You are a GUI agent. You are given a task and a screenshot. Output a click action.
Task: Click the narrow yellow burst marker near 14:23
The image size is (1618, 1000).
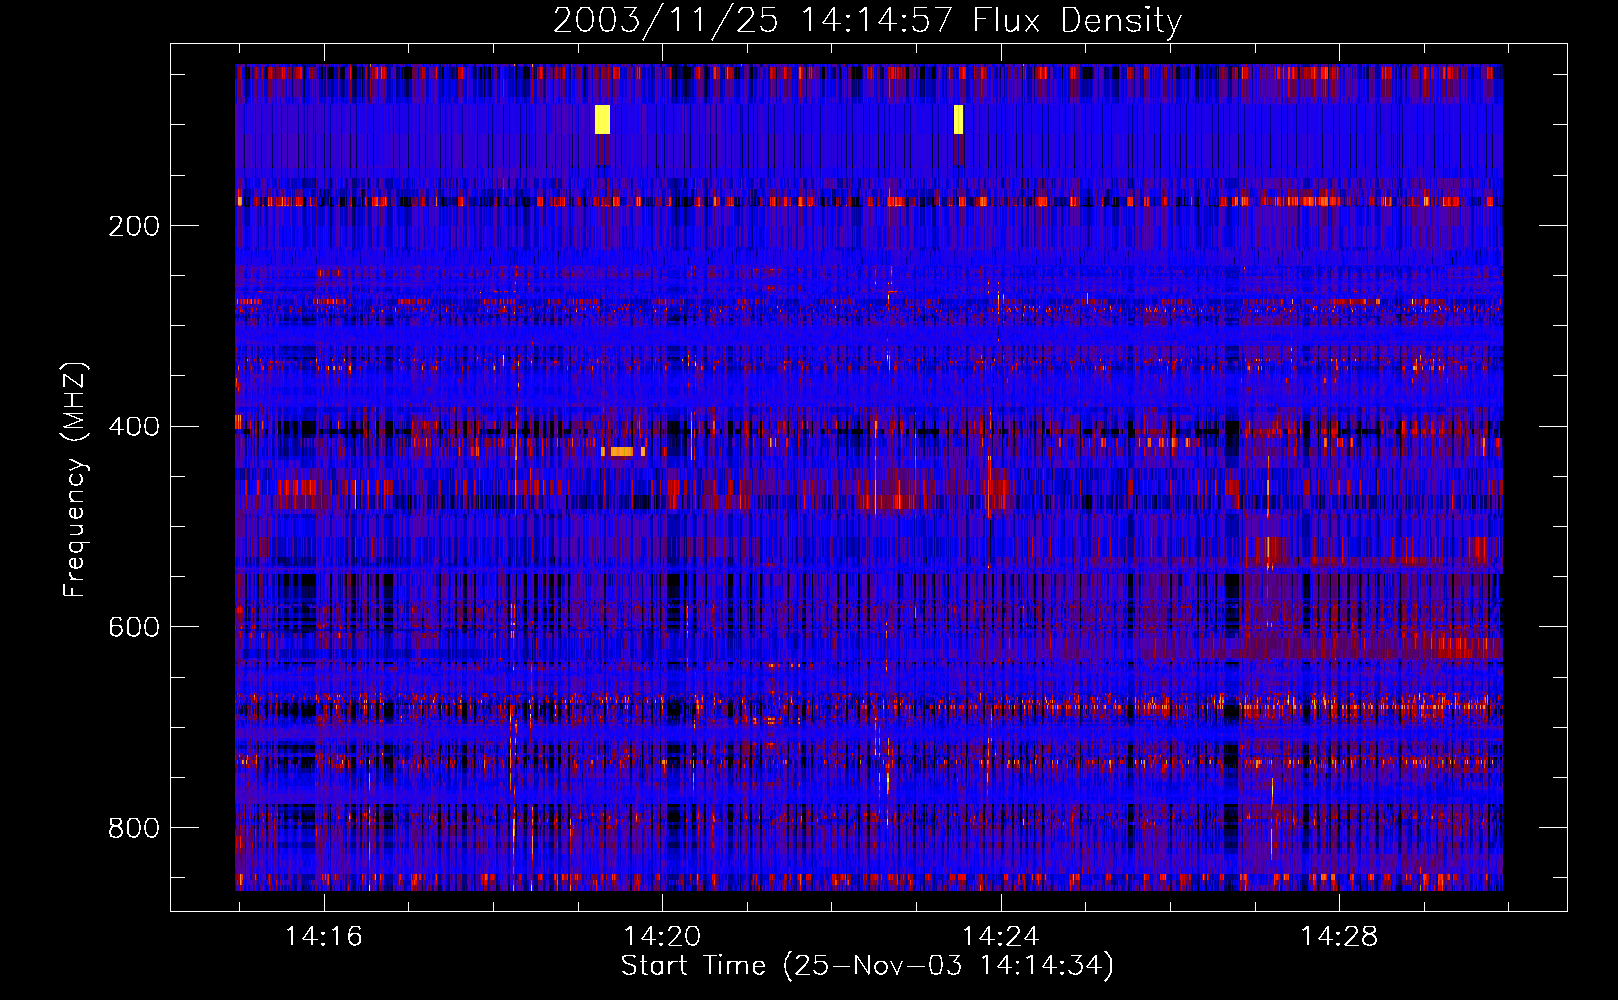click(x=958, y=119)
